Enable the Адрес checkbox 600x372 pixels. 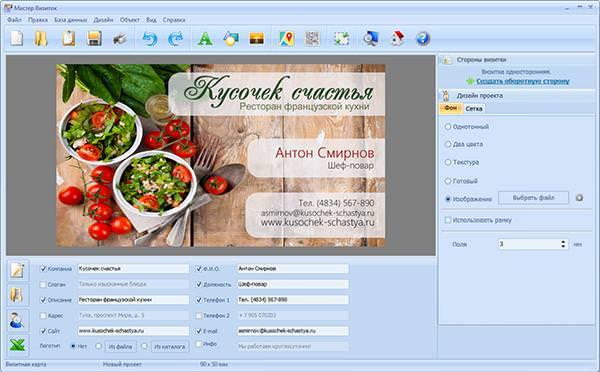click(43, 316)
